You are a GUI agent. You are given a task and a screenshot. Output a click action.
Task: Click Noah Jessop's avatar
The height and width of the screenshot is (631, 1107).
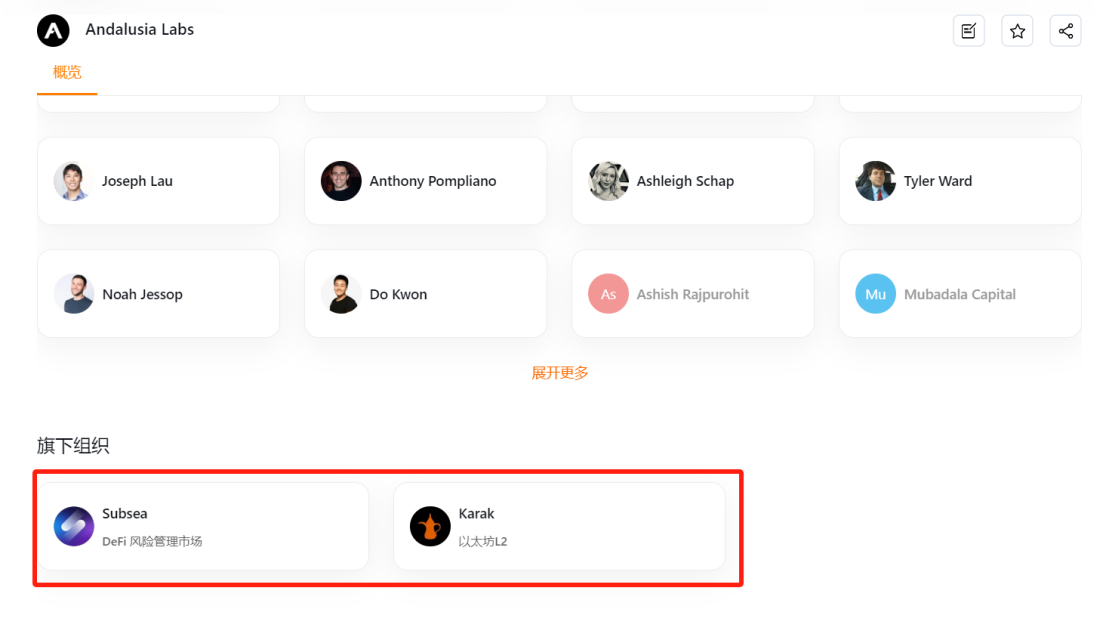73,294
